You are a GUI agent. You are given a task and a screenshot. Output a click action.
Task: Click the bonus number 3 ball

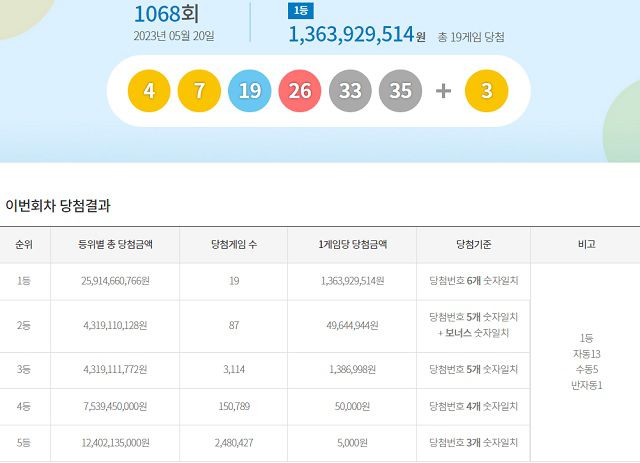click(x=487, y=91)
